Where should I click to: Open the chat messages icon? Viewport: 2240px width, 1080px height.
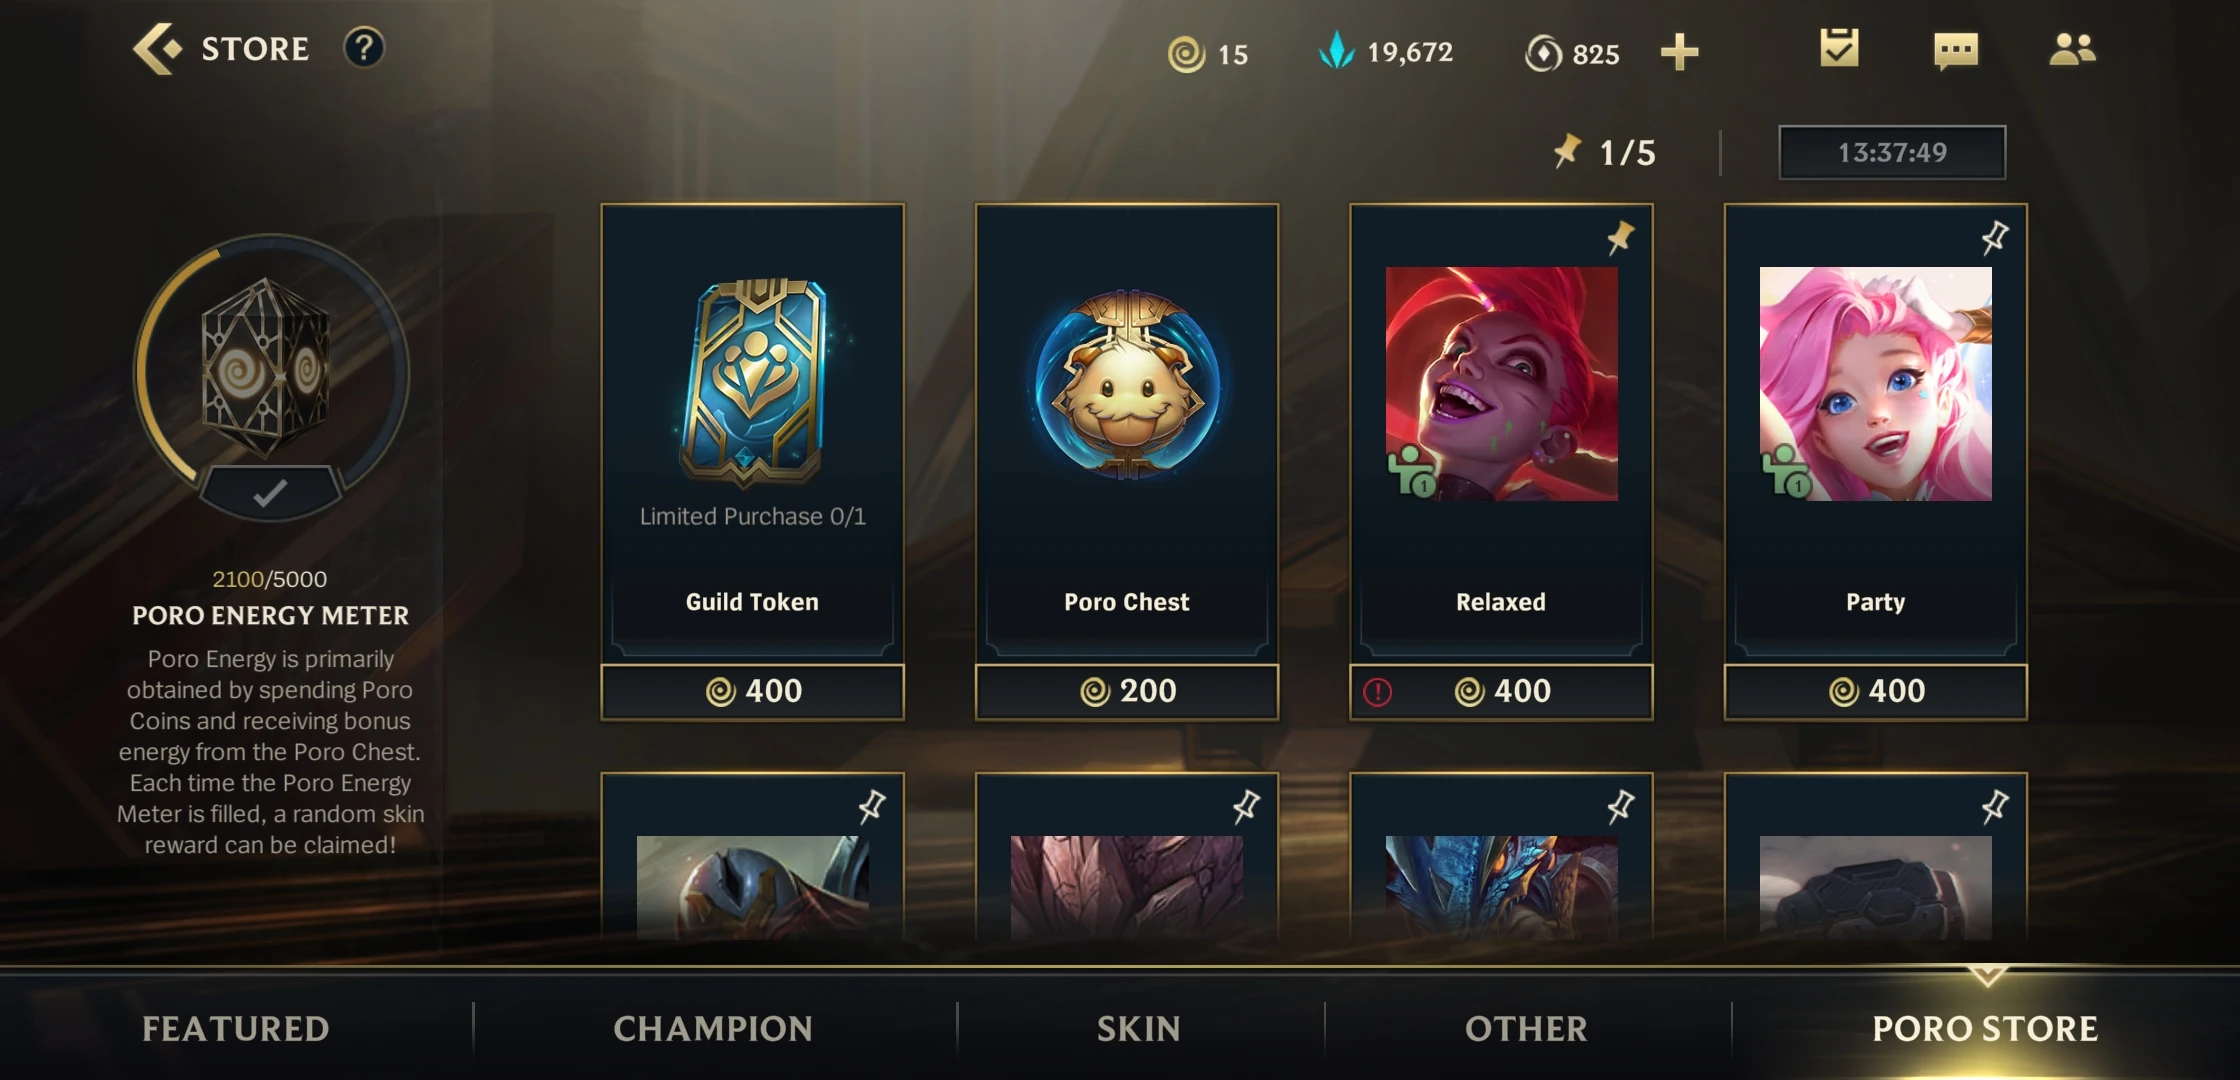click(x=1956, y=50)
